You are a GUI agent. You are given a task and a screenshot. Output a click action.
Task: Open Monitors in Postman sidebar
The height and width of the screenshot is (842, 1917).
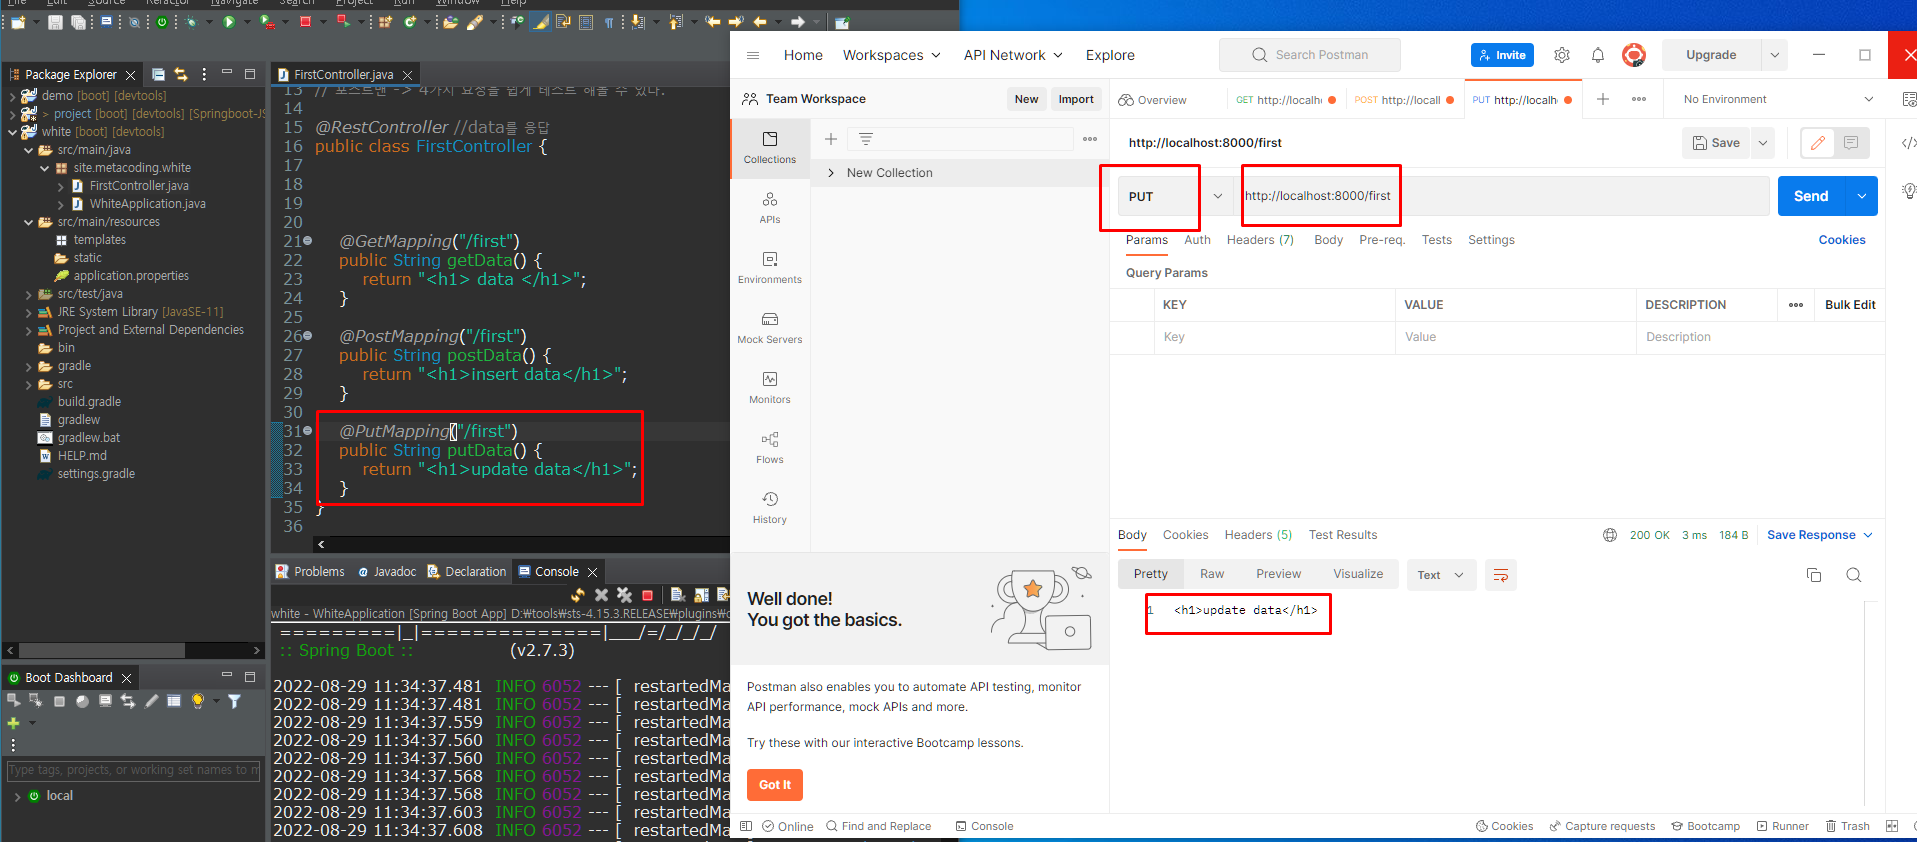click(770, 388)
